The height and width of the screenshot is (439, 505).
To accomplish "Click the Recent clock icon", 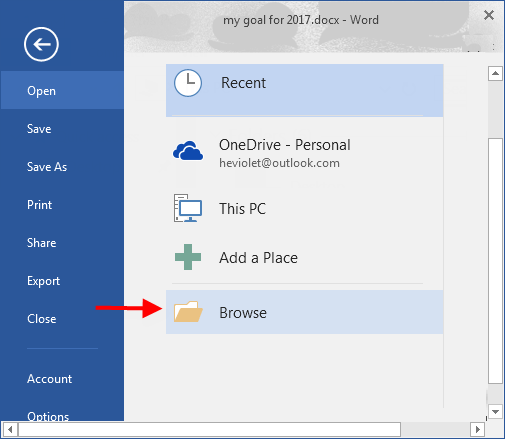I will 188,83.
